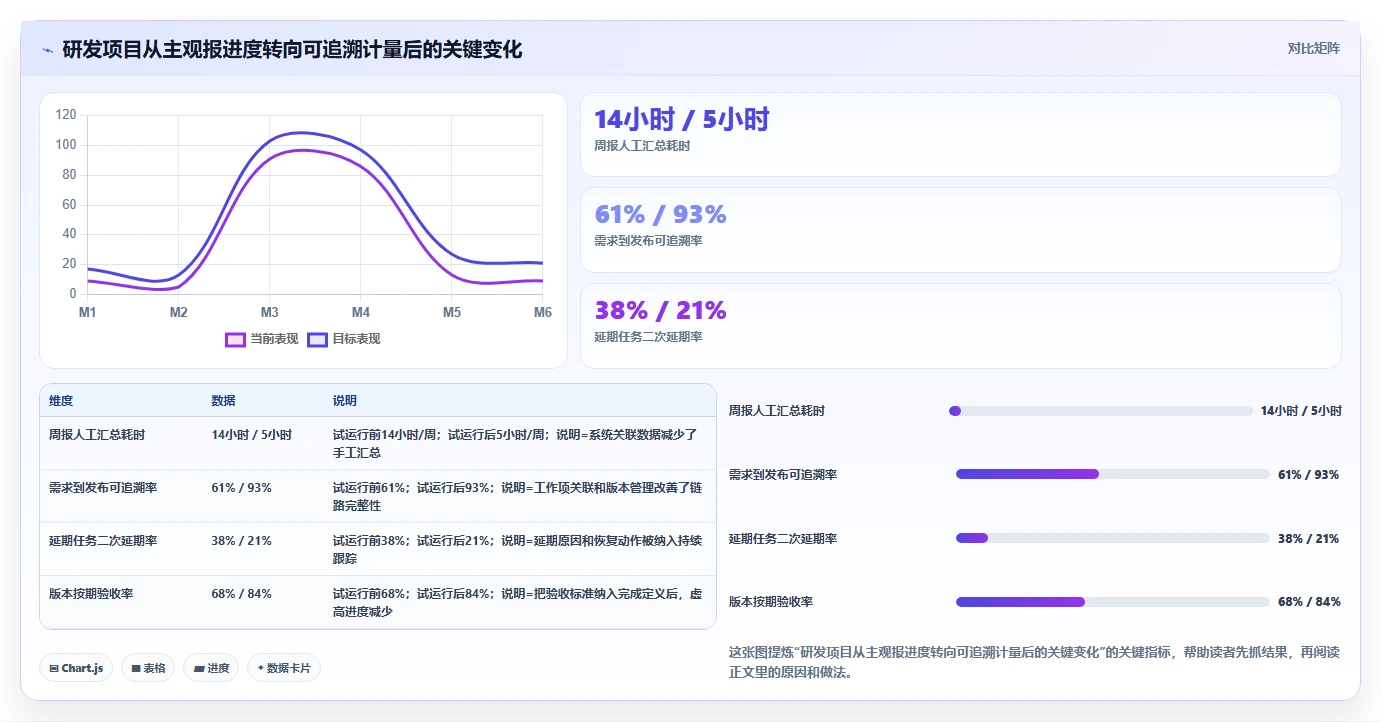The height and width of the screenshot is (722, 1381).
Task: Click the purple 当前表现 legend swatch
Action: tap(236, 339)
